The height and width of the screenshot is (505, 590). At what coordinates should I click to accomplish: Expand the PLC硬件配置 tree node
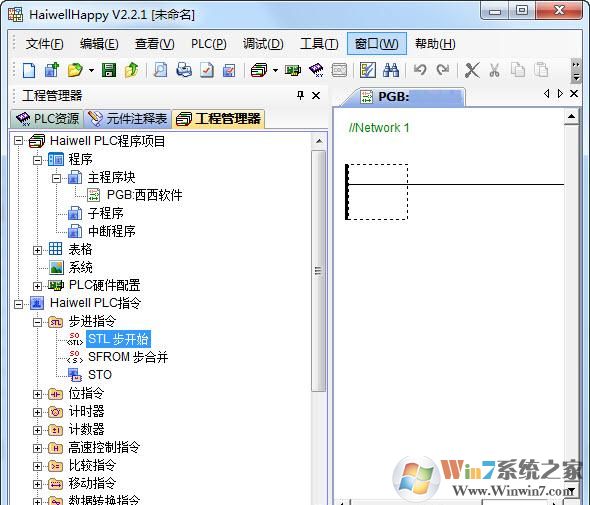tap(37, 286)
